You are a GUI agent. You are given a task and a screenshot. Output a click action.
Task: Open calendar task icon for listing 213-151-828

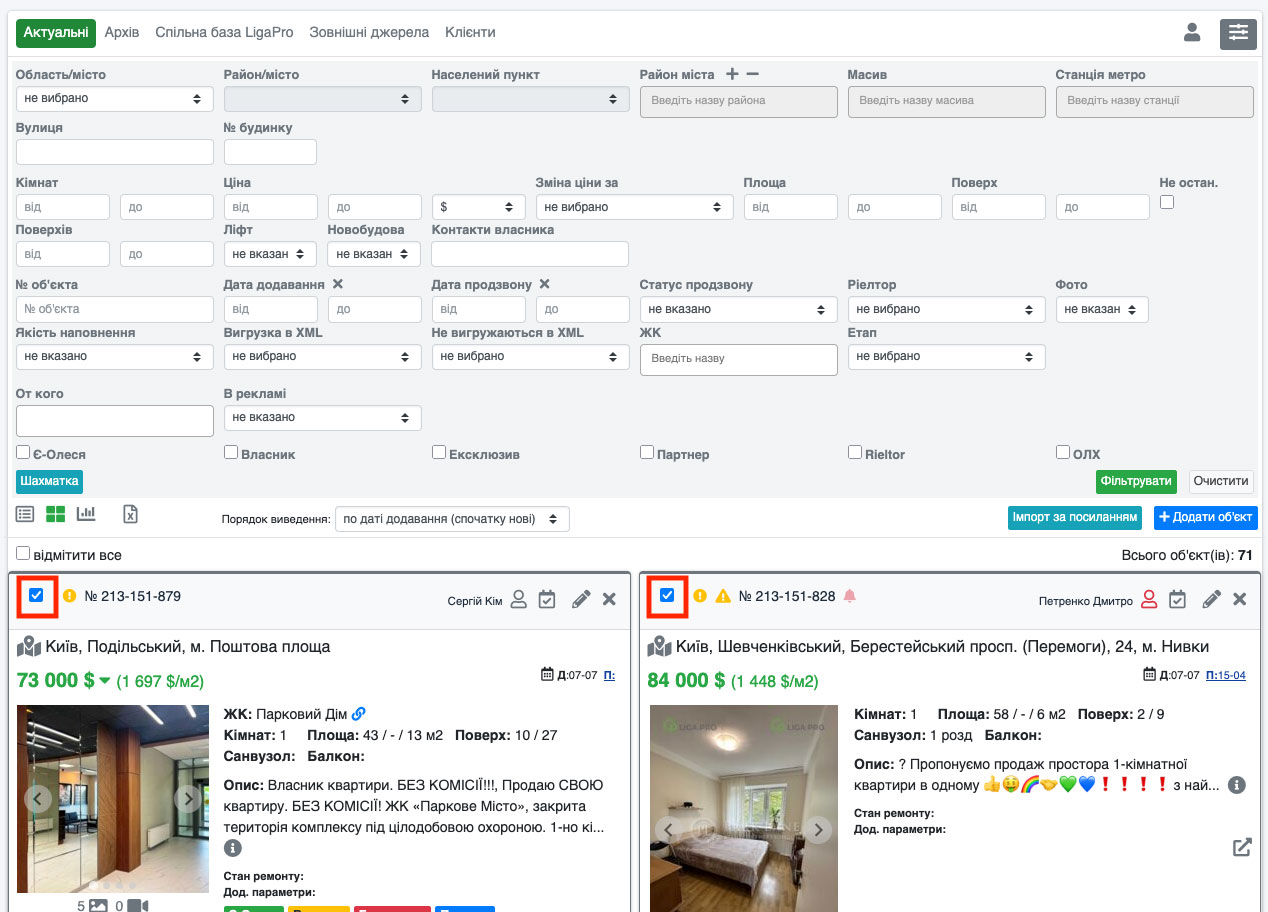tap(1177, 600)
